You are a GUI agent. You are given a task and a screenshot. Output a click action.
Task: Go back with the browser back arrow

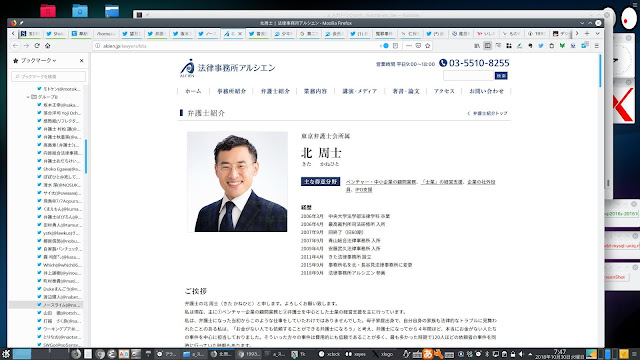15,46
